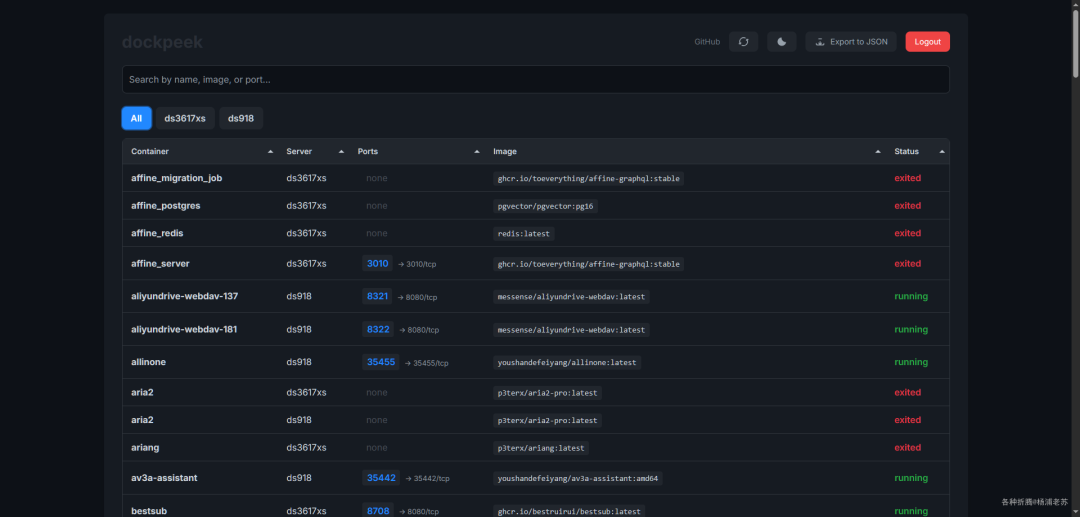Sort by the Image column arrow
Image resolution: width=1080 pixels, height=517 pixels.
(x=878, y=151)
